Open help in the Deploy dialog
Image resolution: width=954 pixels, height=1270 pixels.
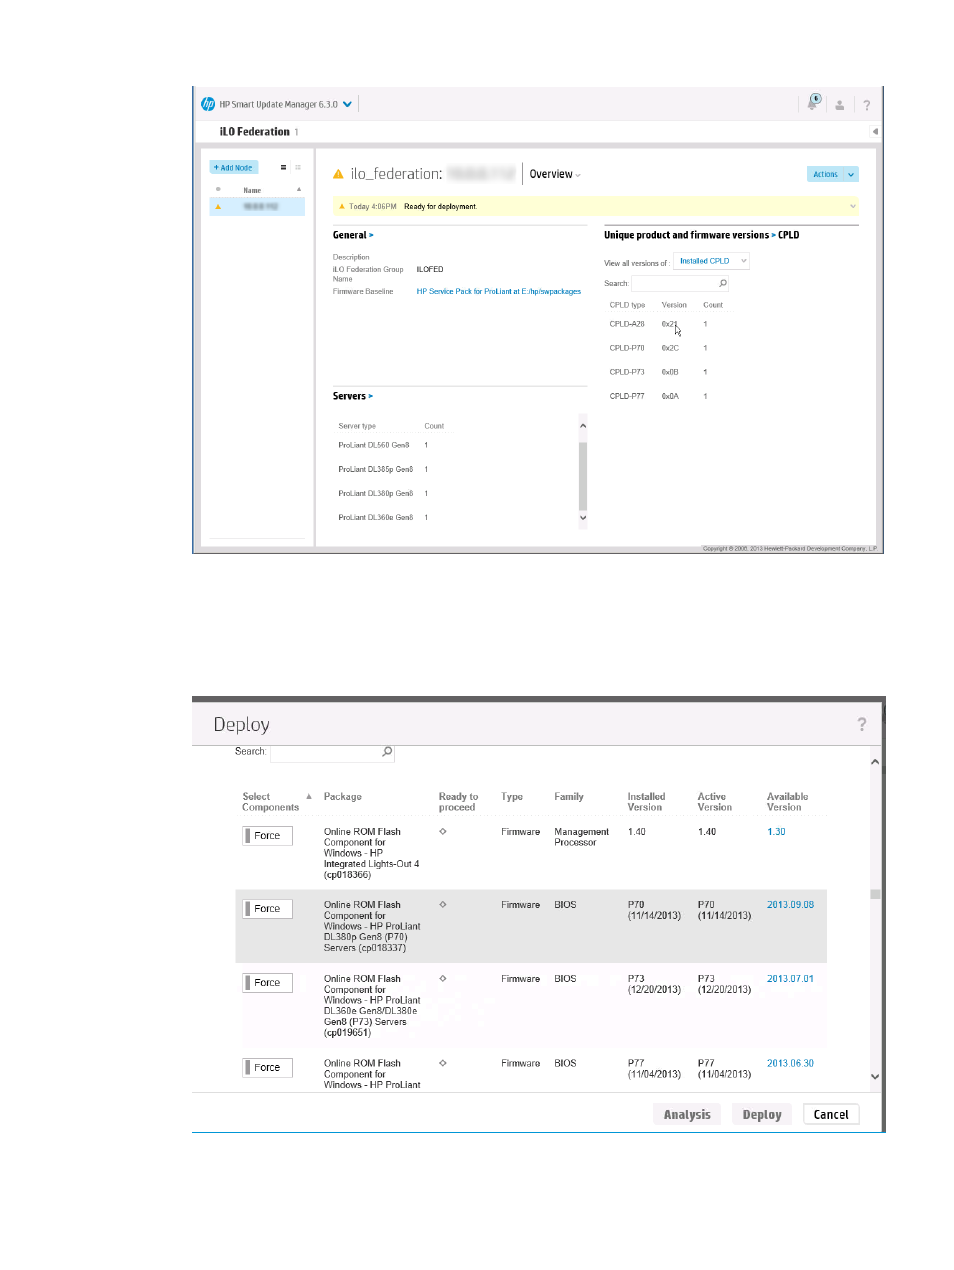[862, 724]
